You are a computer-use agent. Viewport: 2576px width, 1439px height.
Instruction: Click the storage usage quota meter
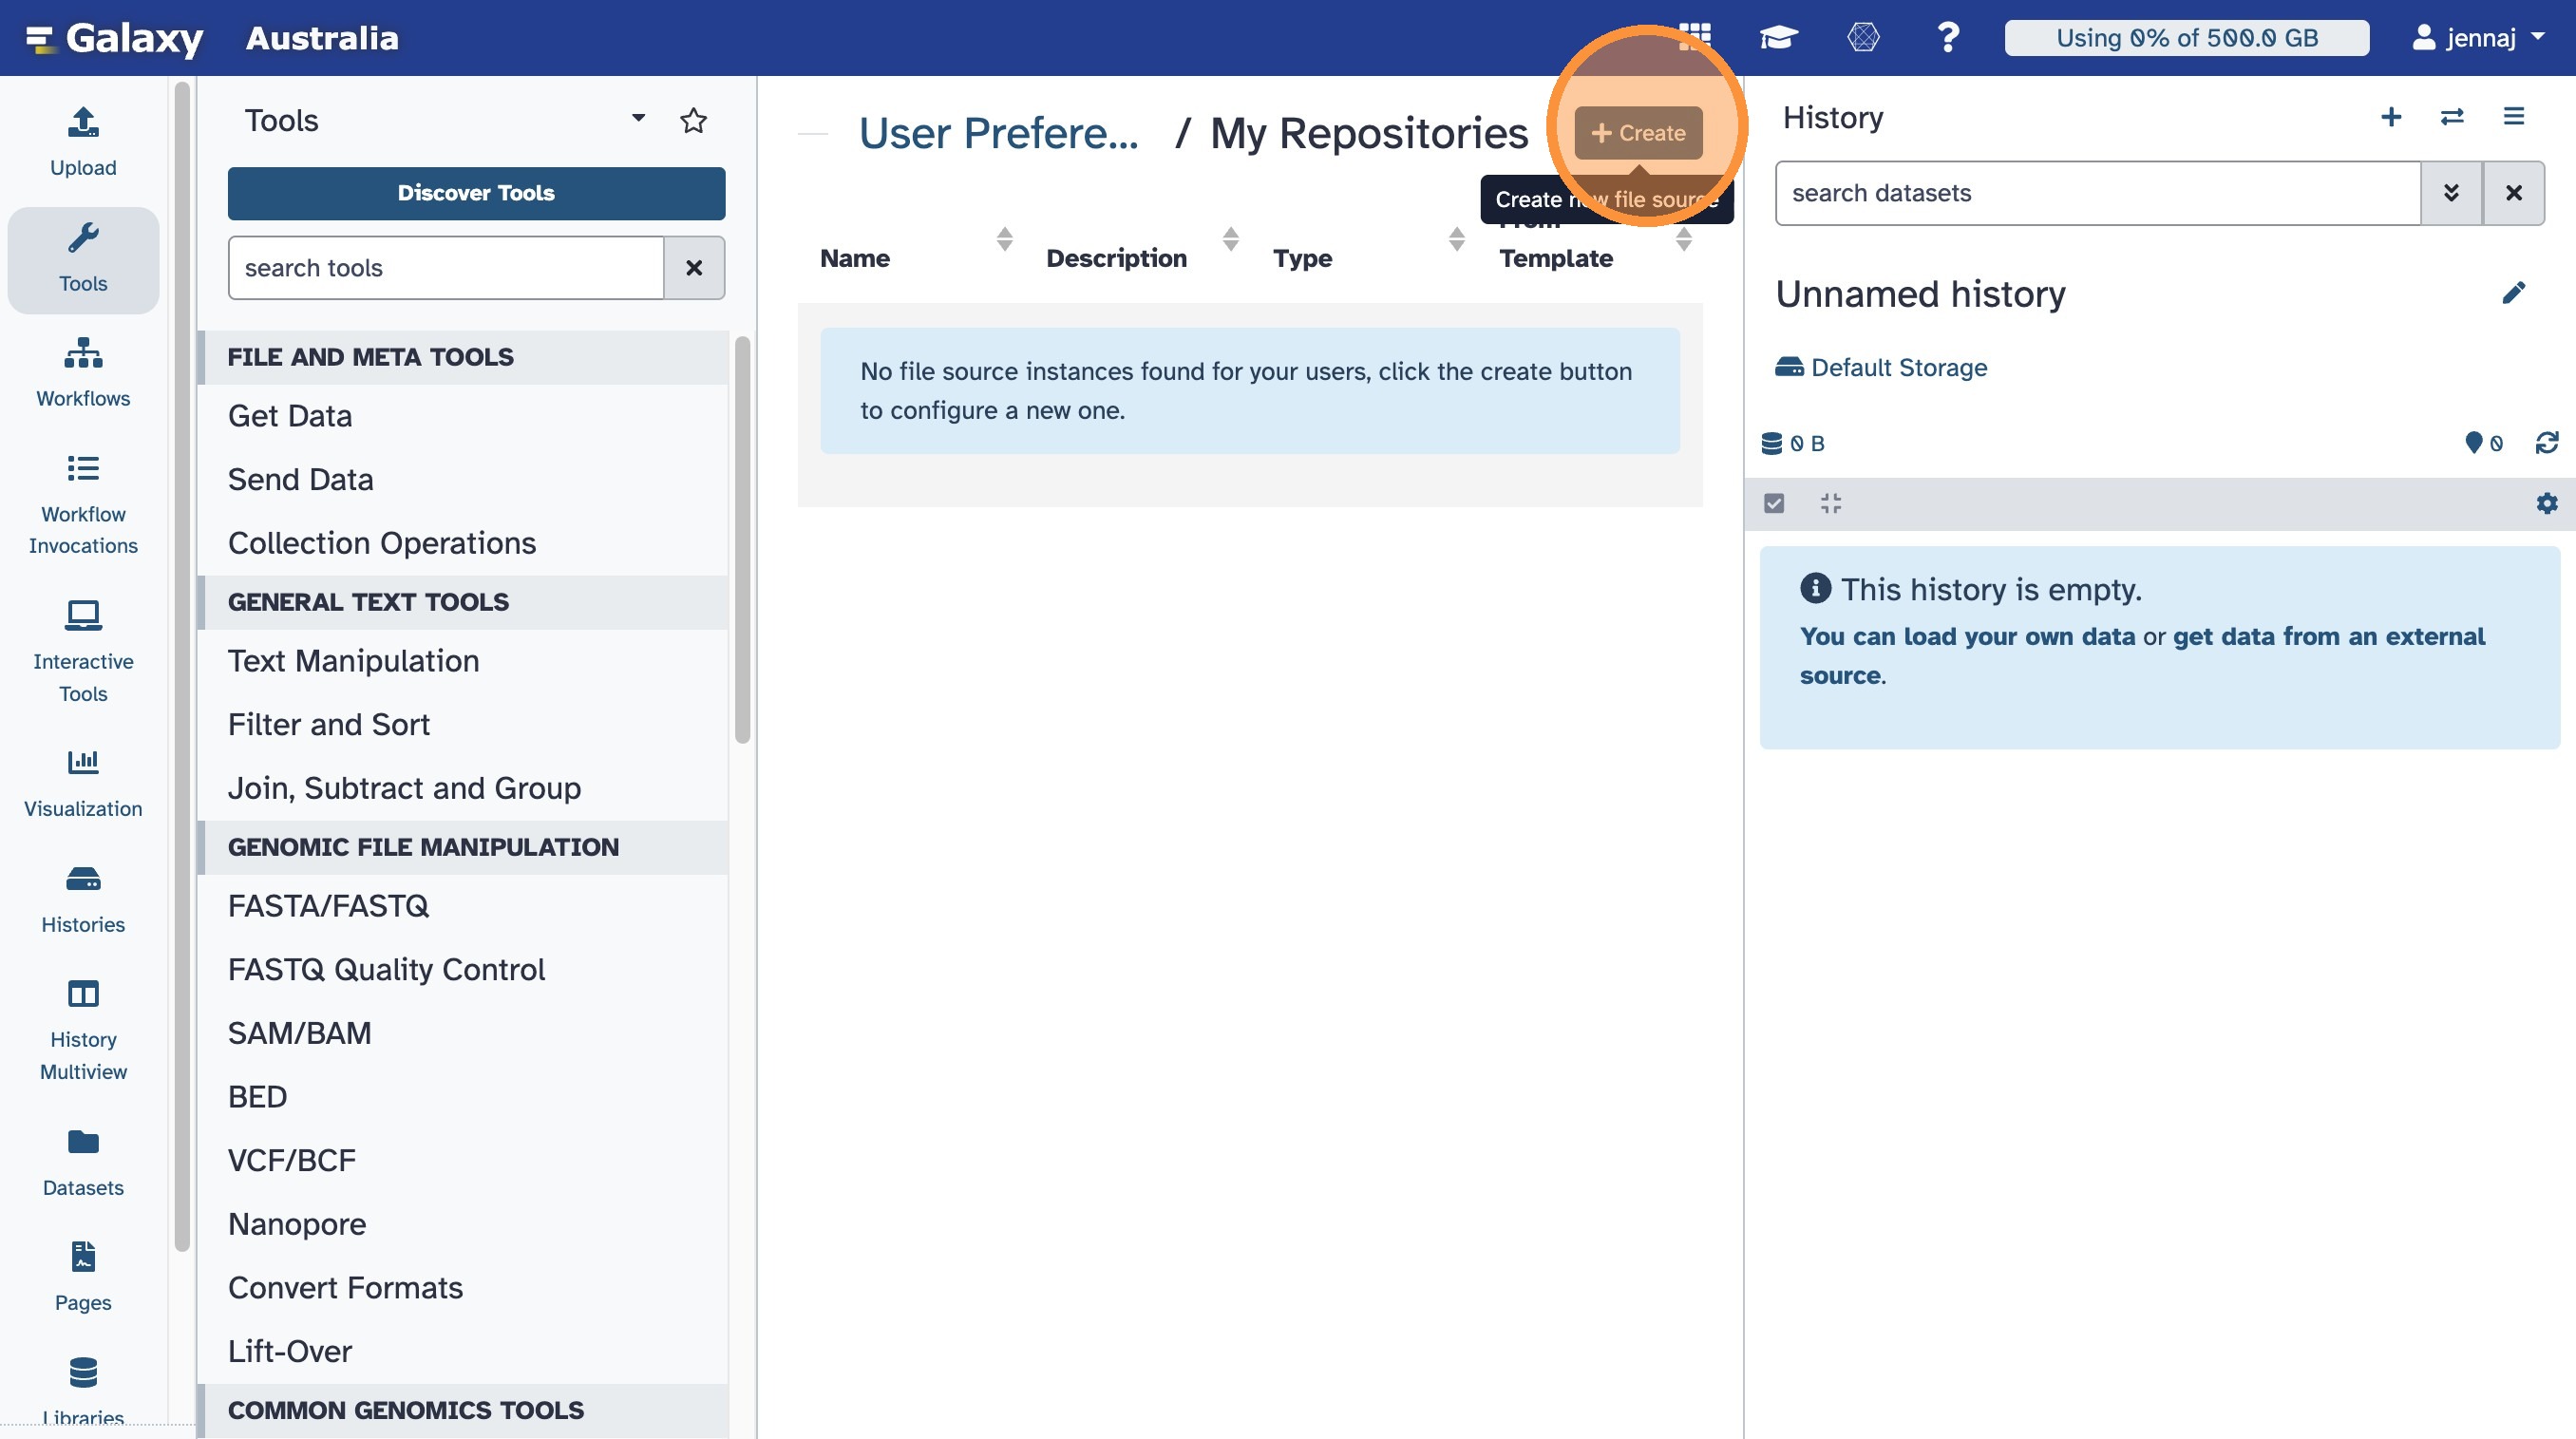point(2186,38)
